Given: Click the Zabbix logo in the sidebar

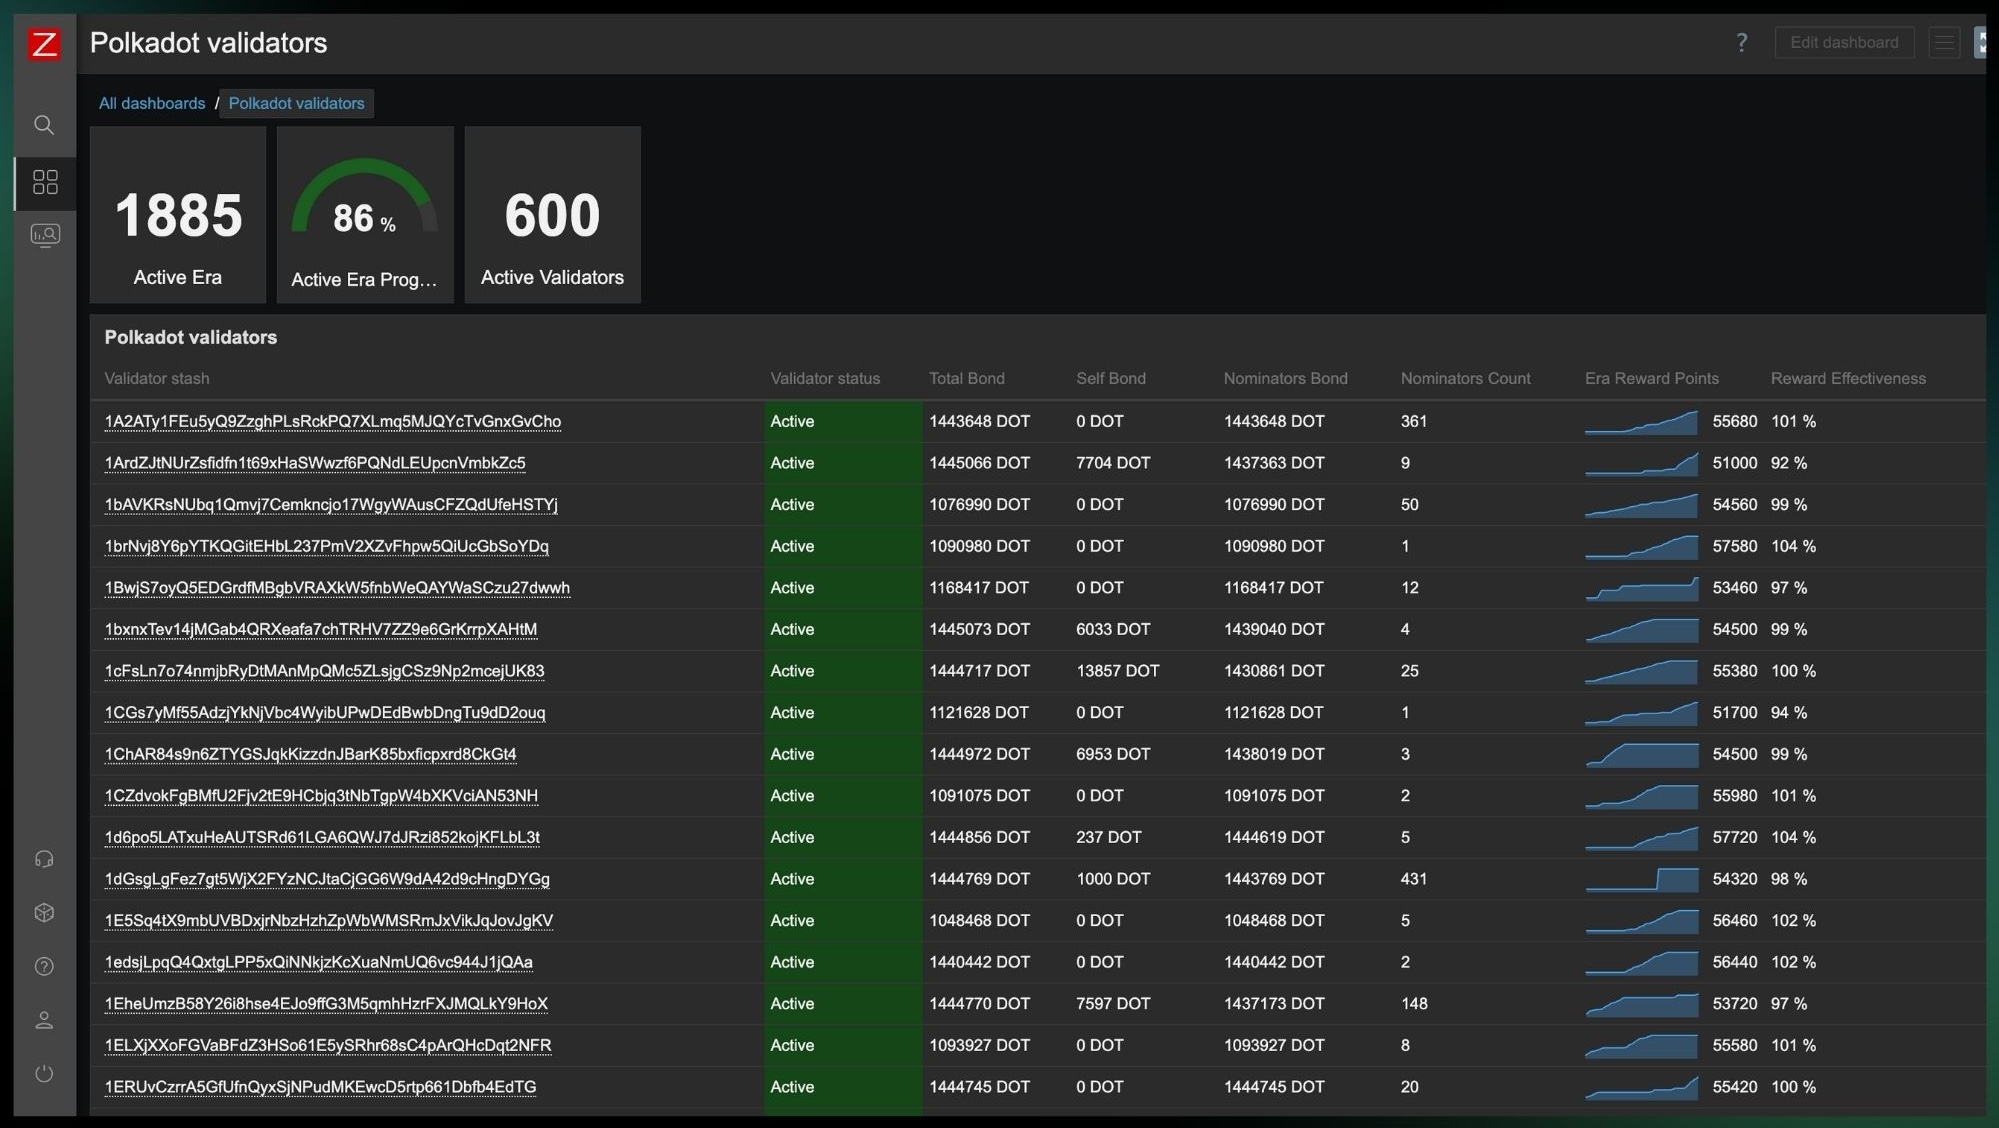Looking at the screenshot, I should pos(44,44).
